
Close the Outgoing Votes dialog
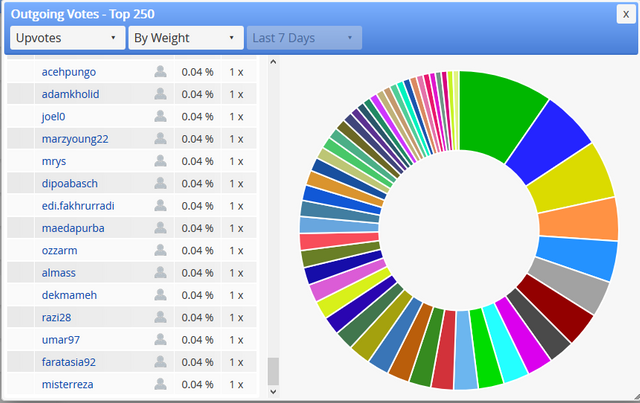626,14
